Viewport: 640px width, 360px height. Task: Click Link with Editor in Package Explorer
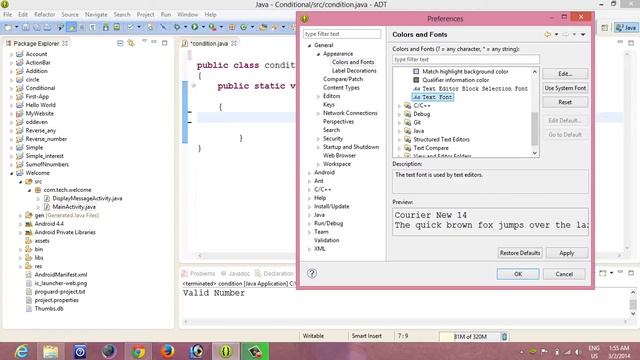131,43
